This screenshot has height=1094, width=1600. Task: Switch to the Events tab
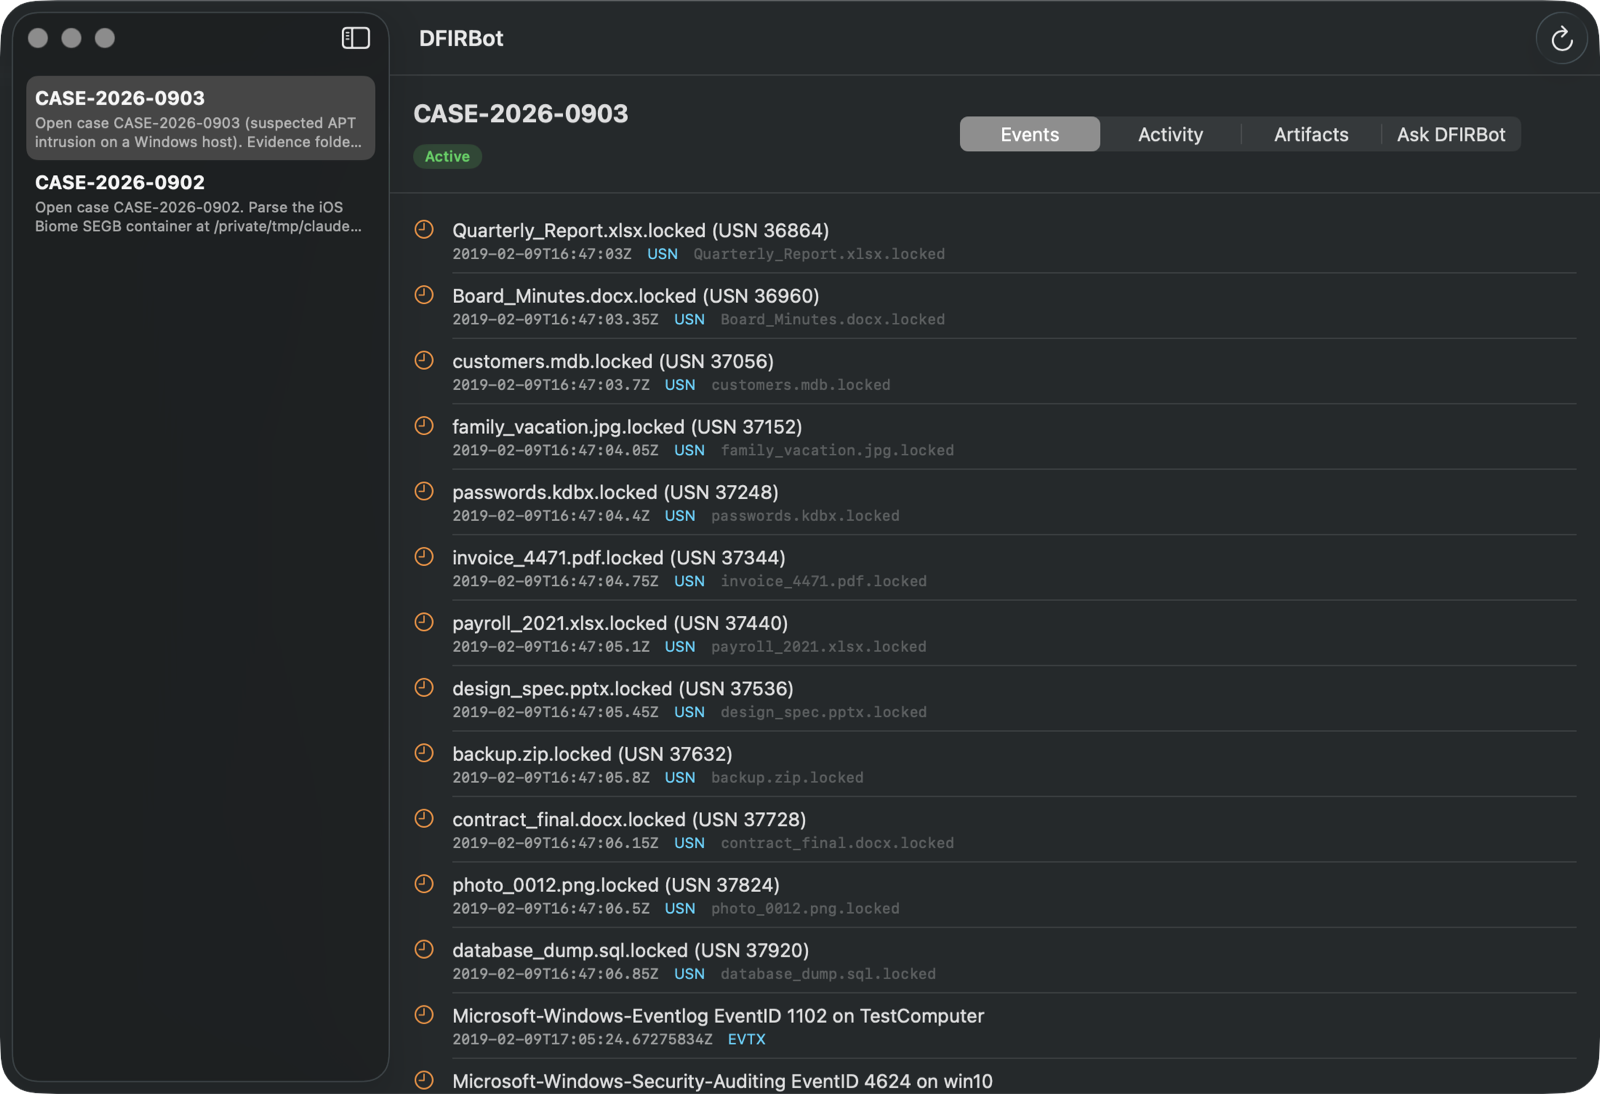(1030, 134)
